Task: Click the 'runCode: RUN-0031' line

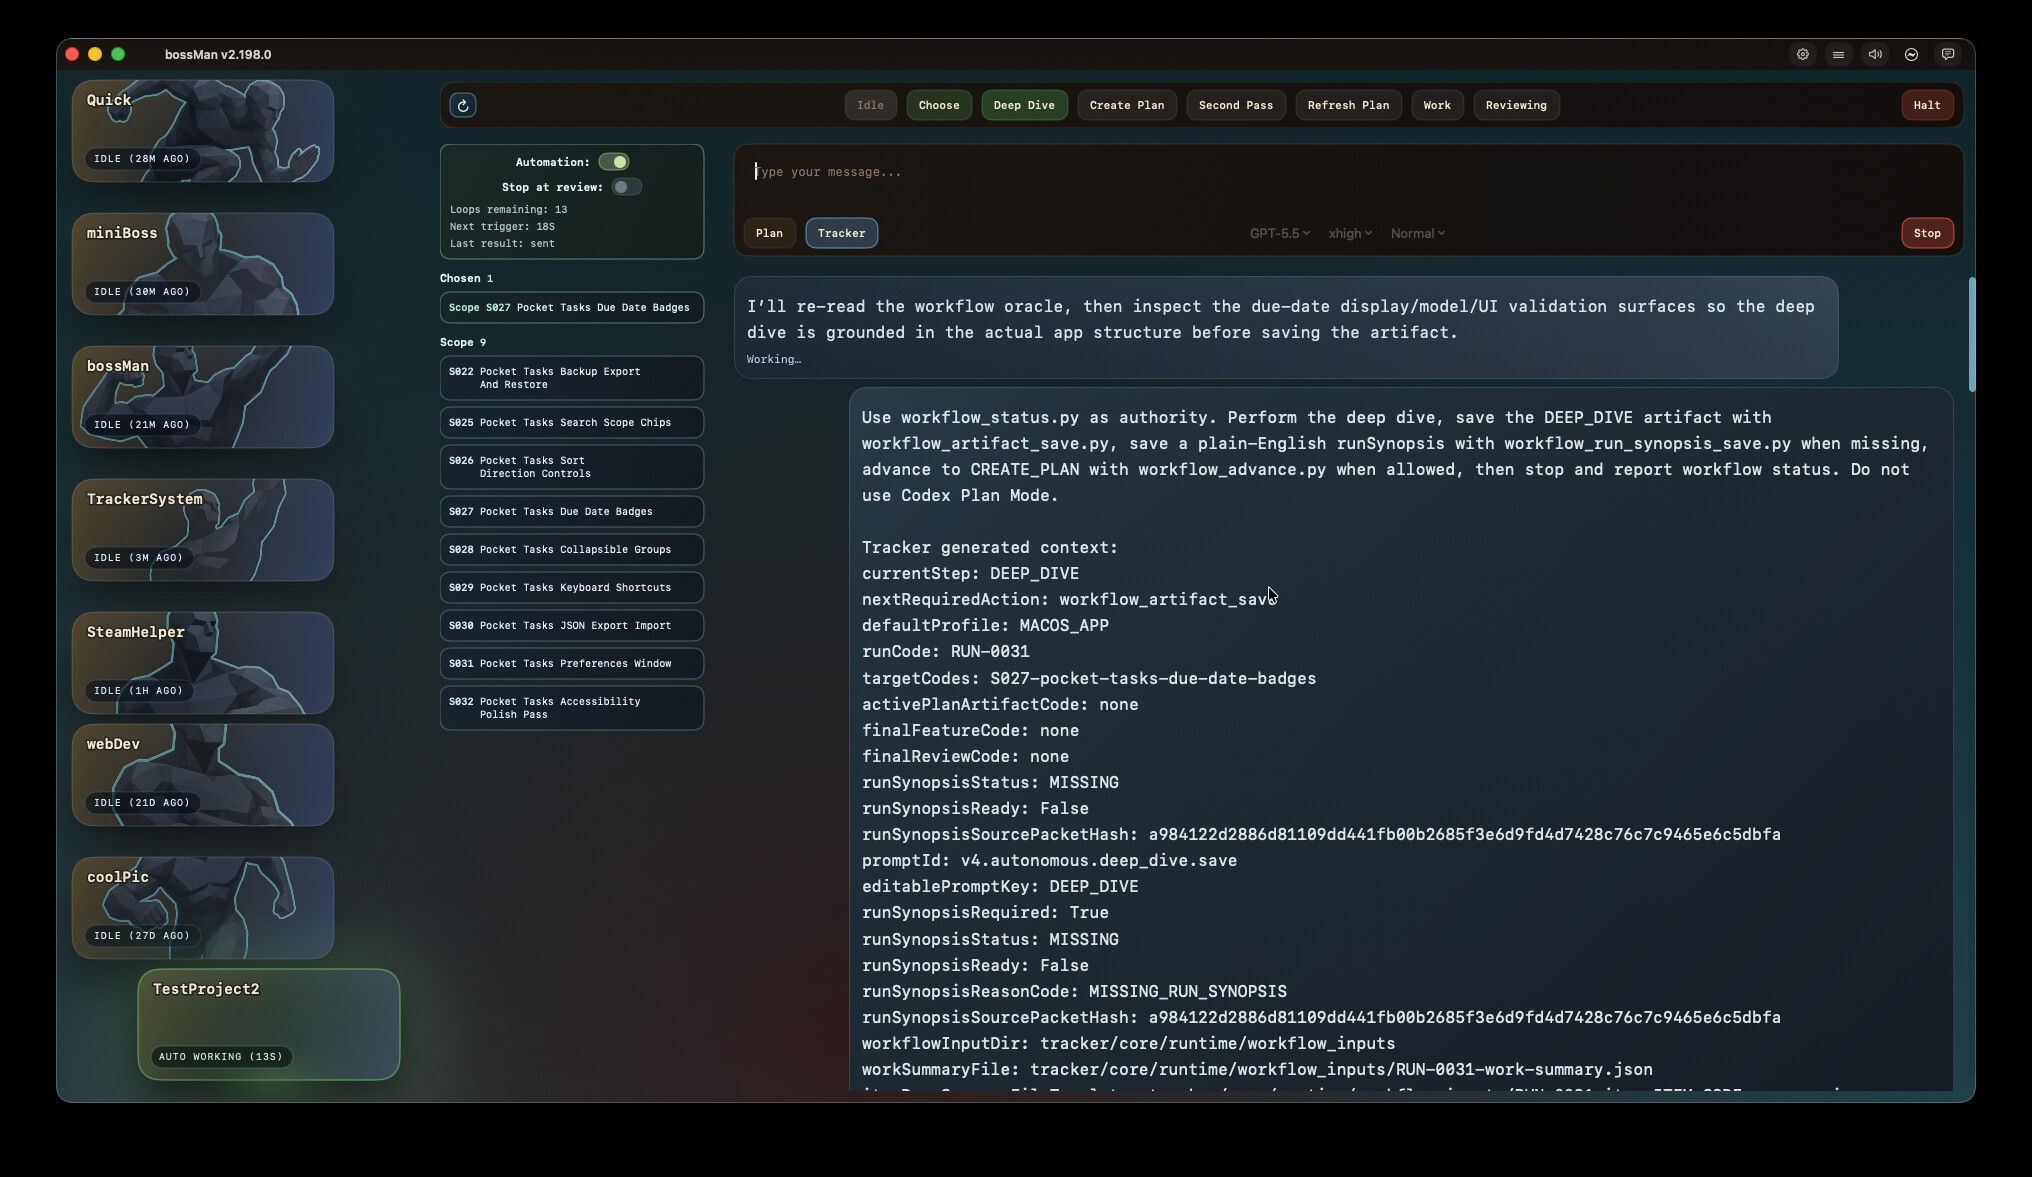Action: (945, 652)
